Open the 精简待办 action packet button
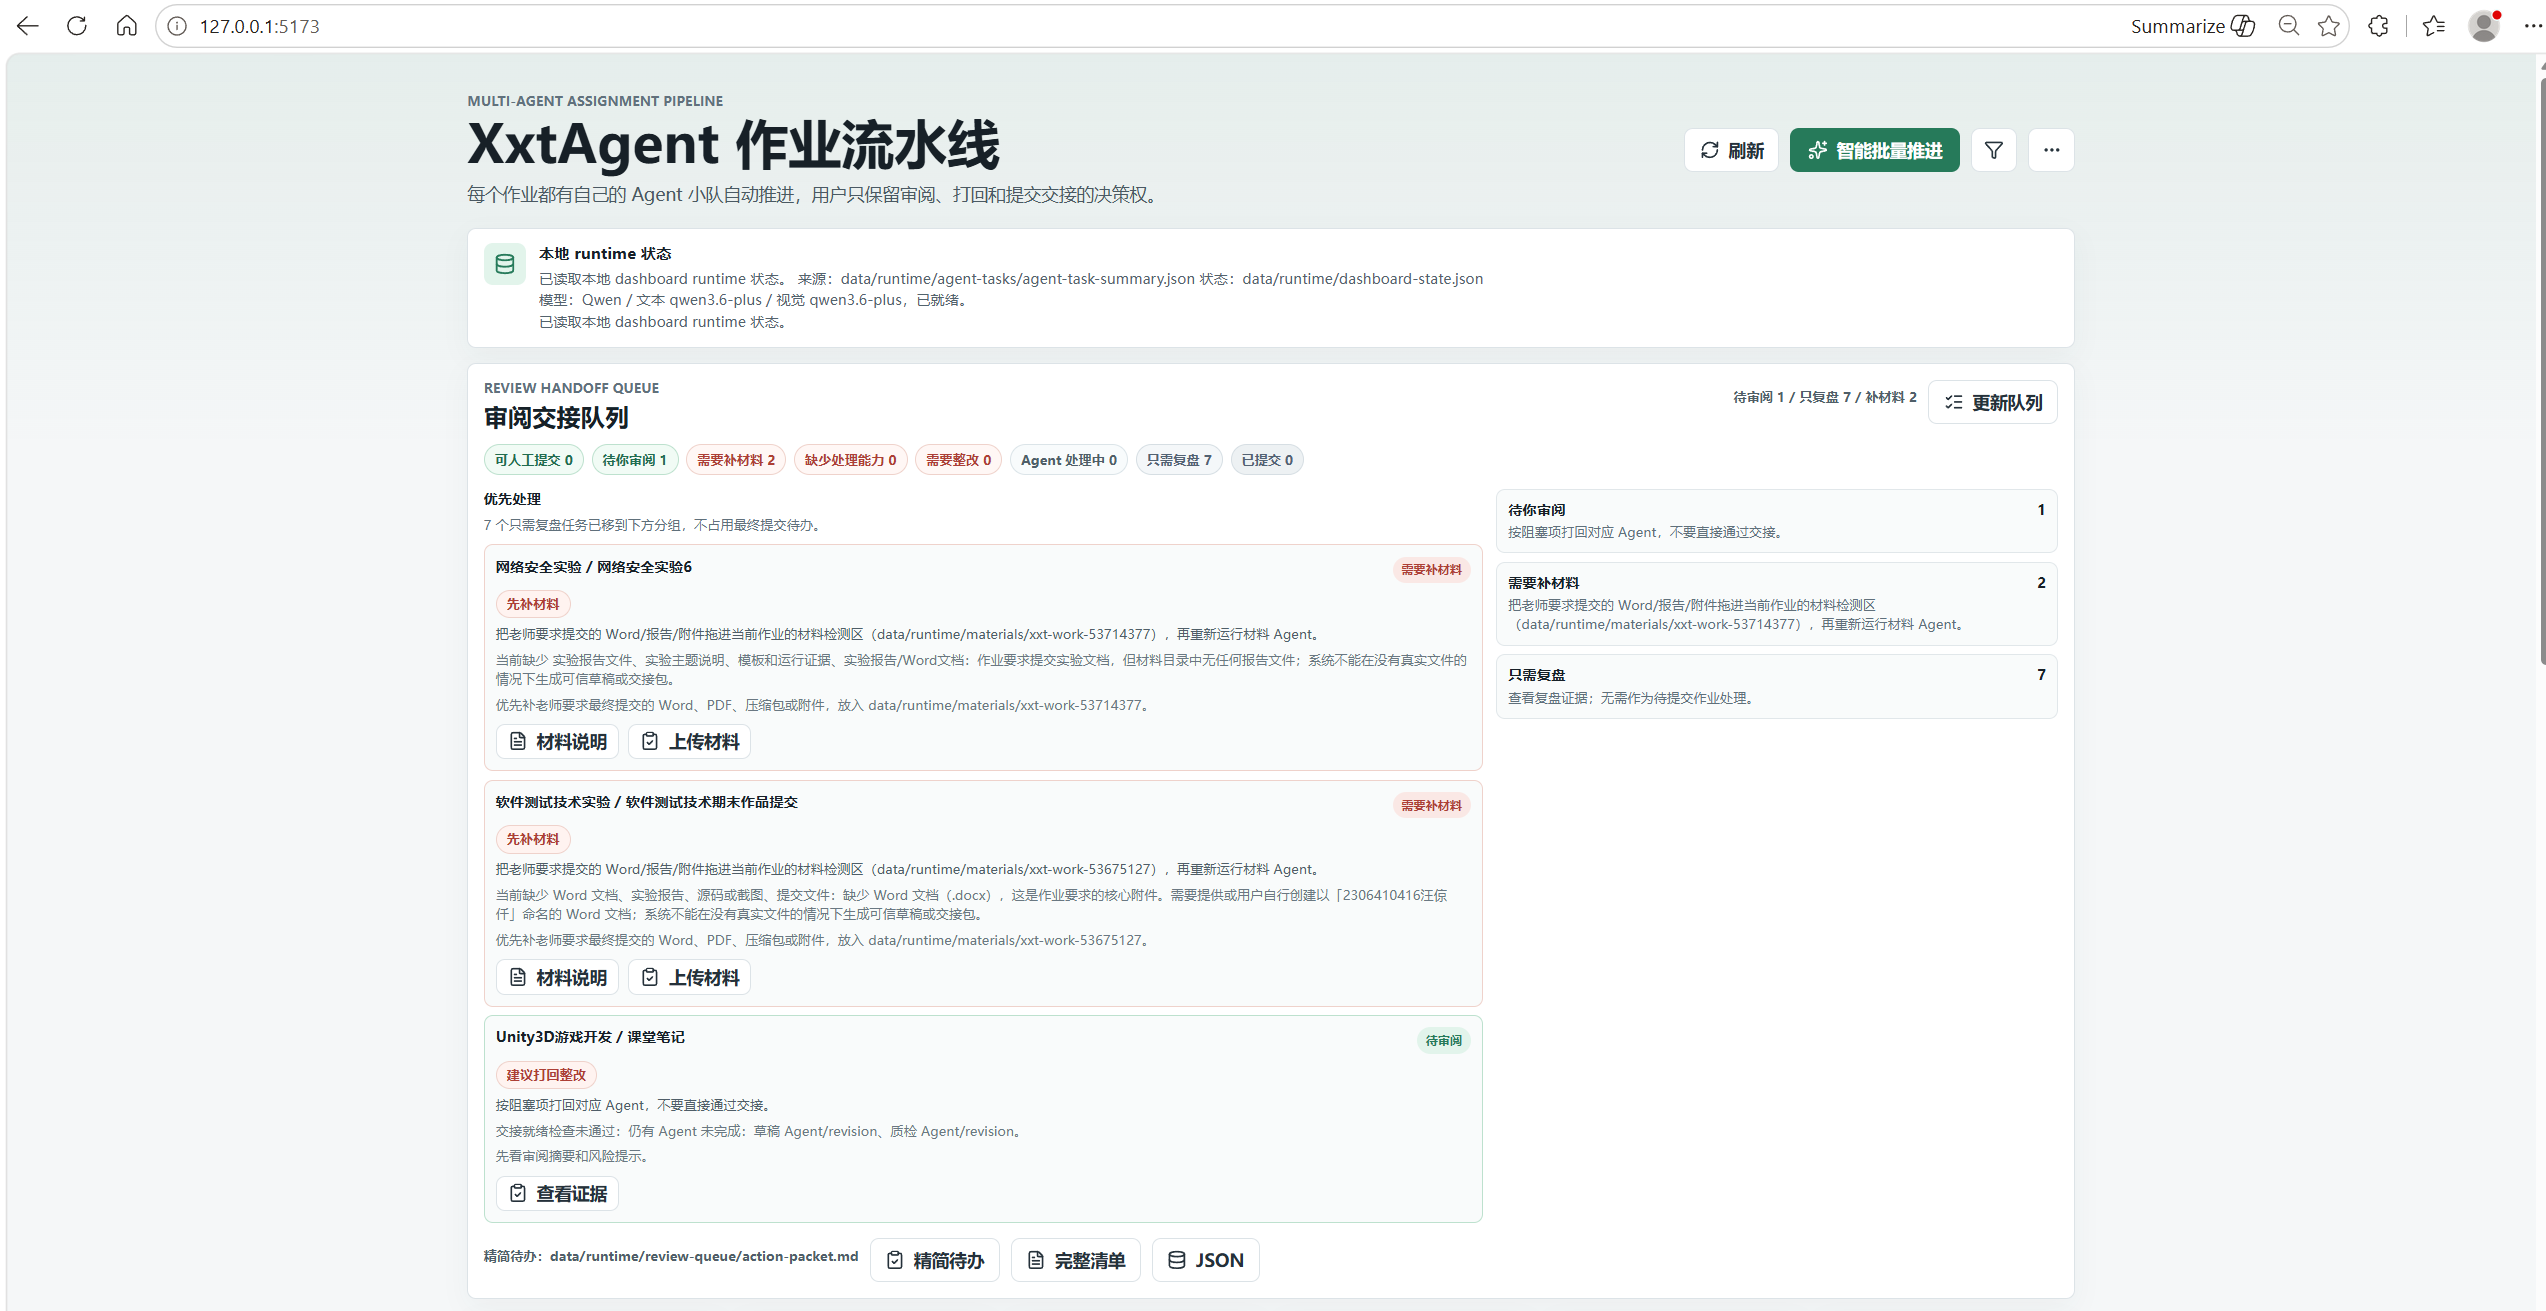 [935, 1260]
